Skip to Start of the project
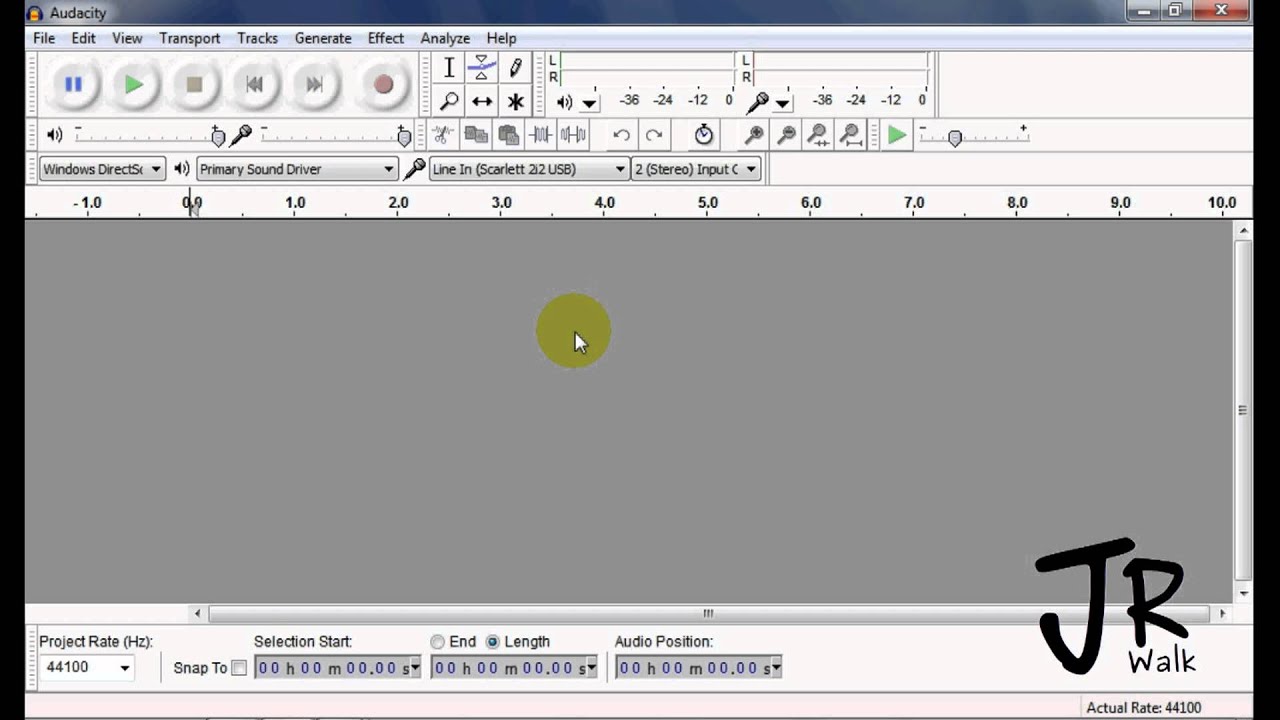Screen dimensions: 1280x720 pyautogui.click(x=254, y=85)
